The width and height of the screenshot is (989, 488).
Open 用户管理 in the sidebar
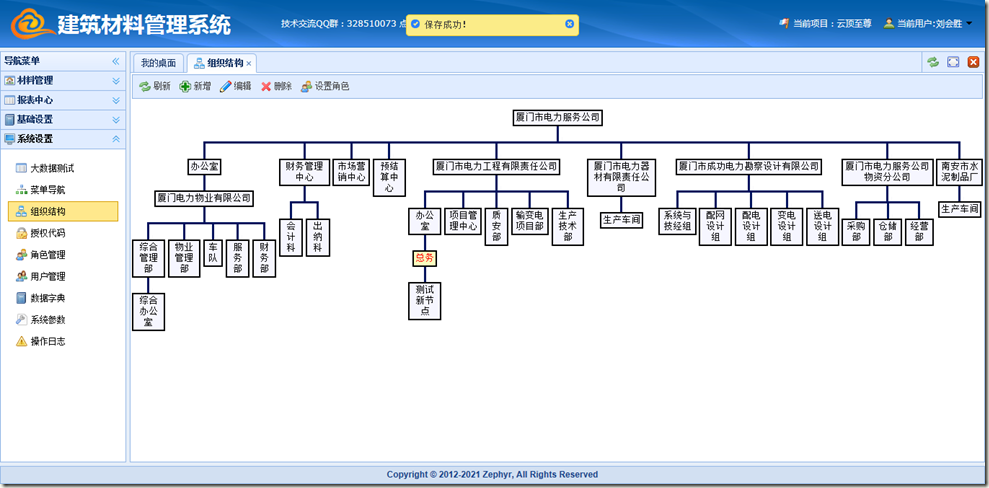pyautogui.click(x=47, y=277)
